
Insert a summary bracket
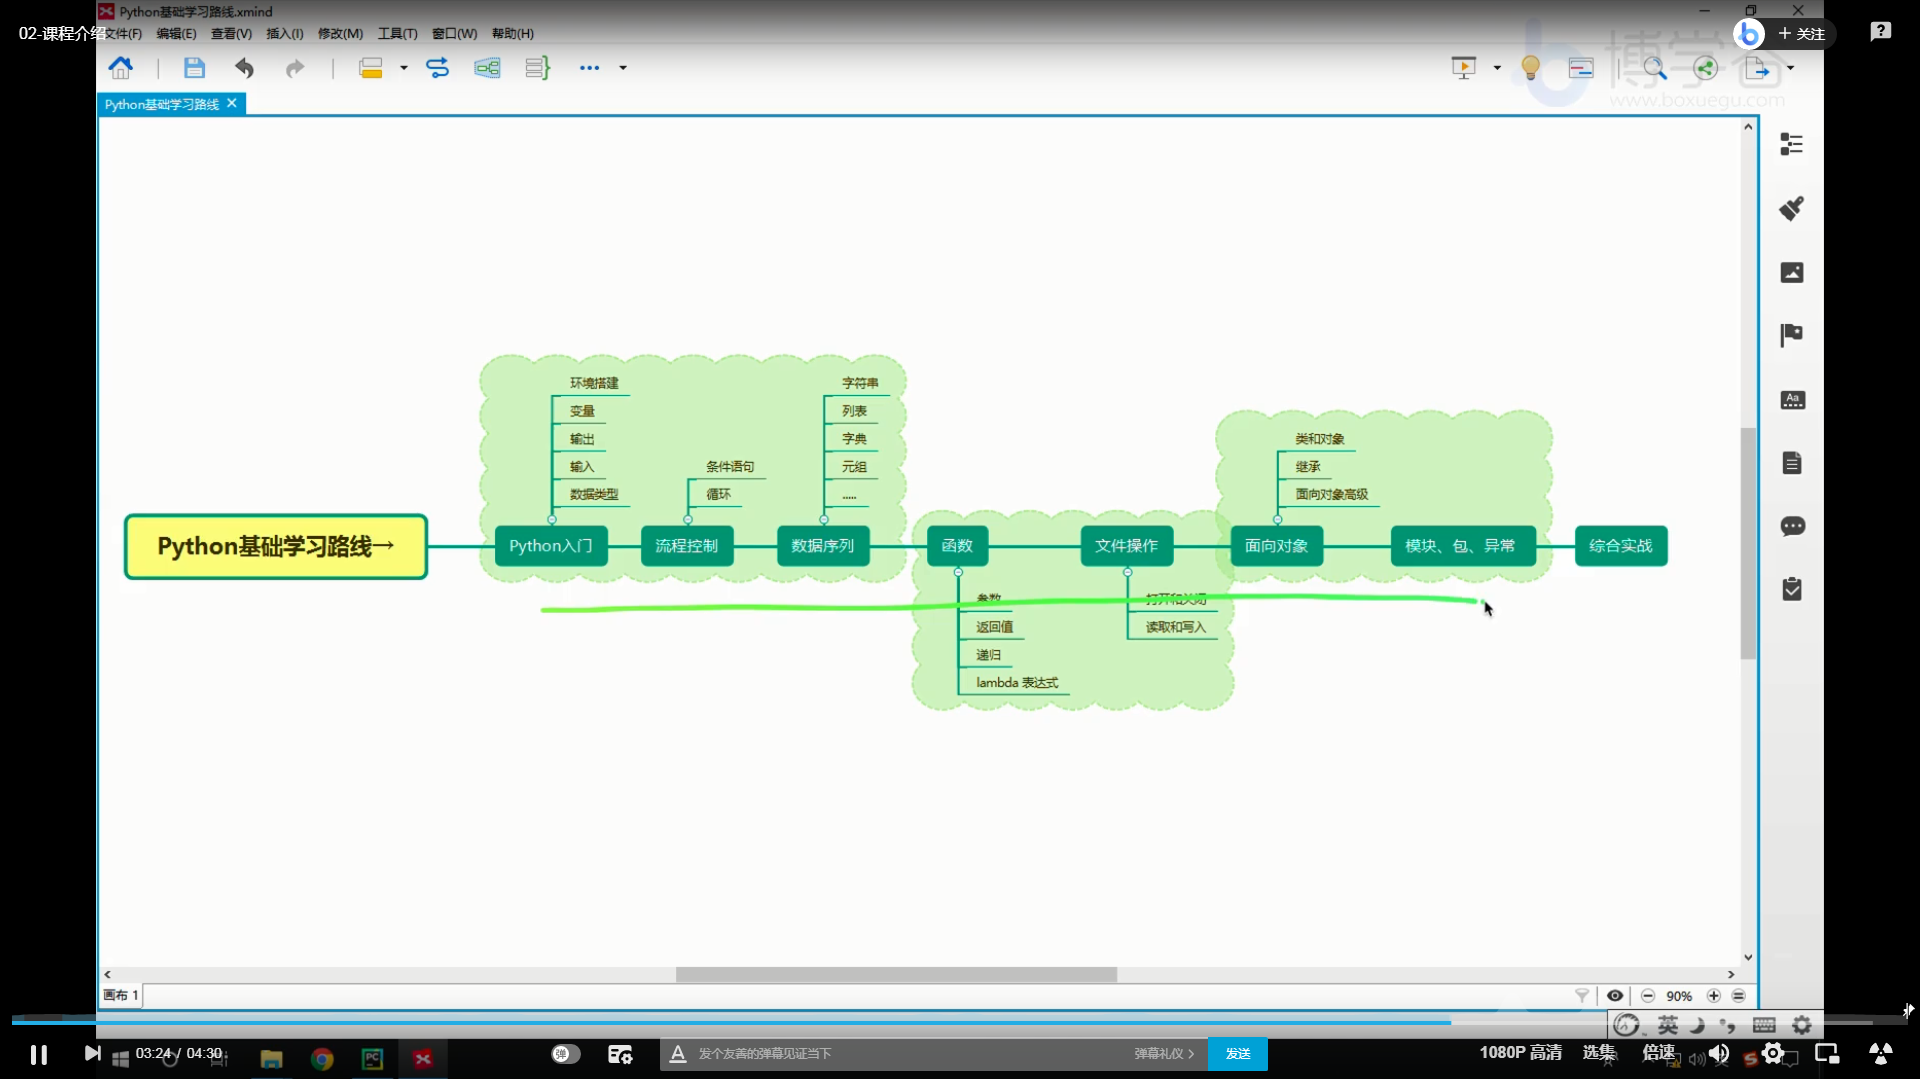pyautogui.click(x=538, y=68)
